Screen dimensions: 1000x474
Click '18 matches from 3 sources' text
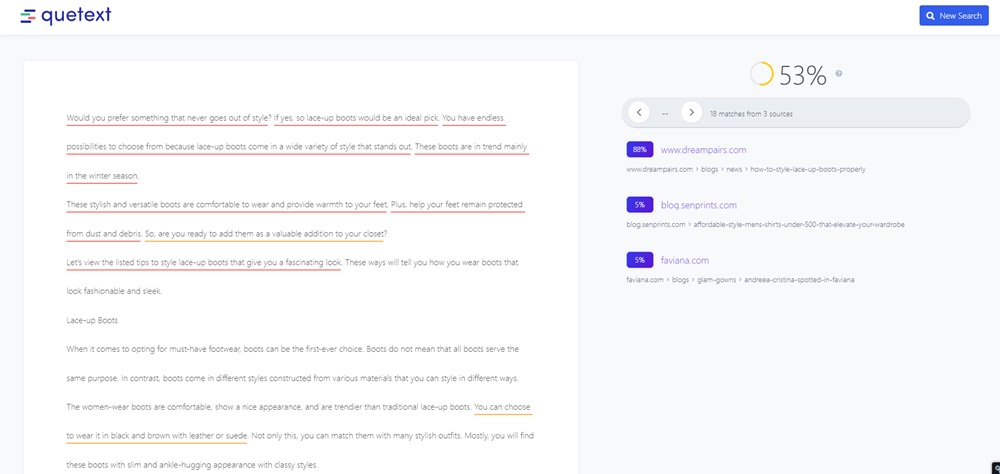tap(751, 114)
